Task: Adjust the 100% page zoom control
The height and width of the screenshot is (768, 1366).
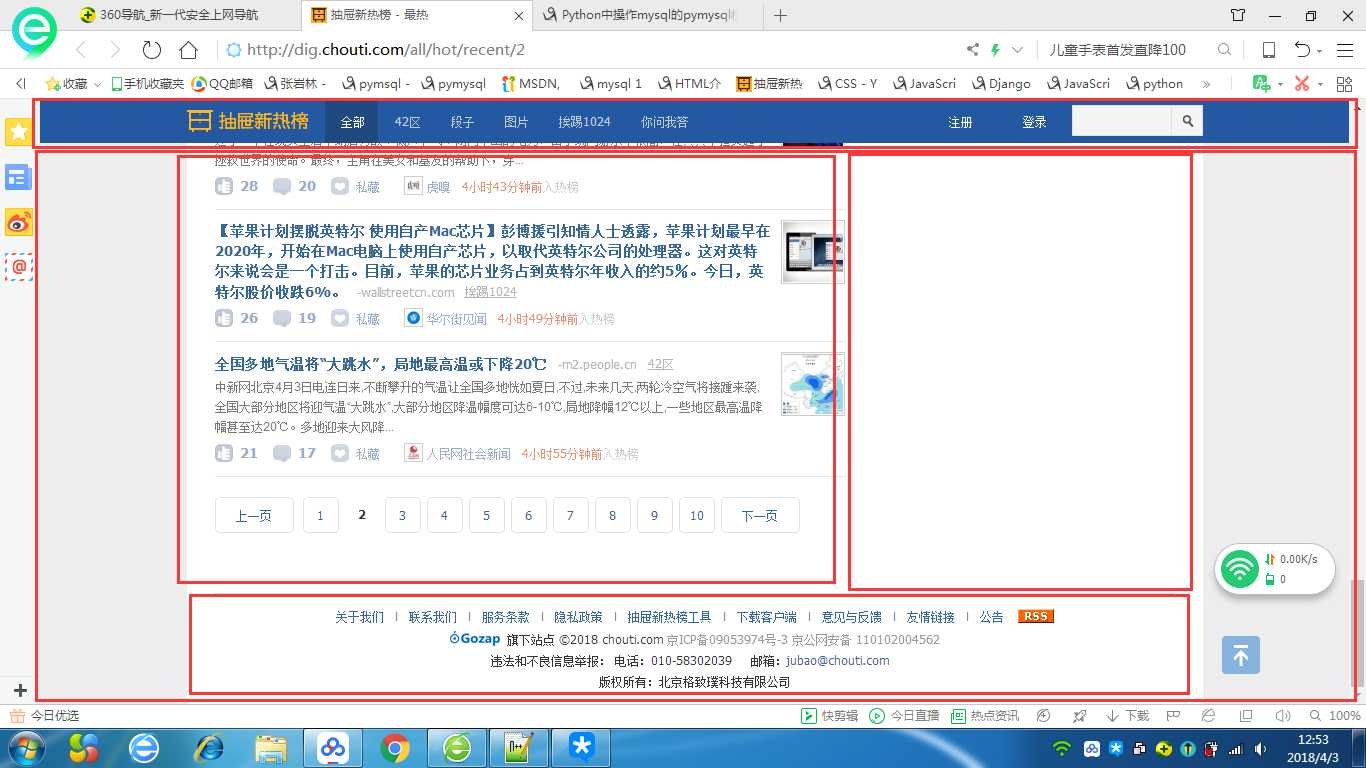Action: 1344,715
